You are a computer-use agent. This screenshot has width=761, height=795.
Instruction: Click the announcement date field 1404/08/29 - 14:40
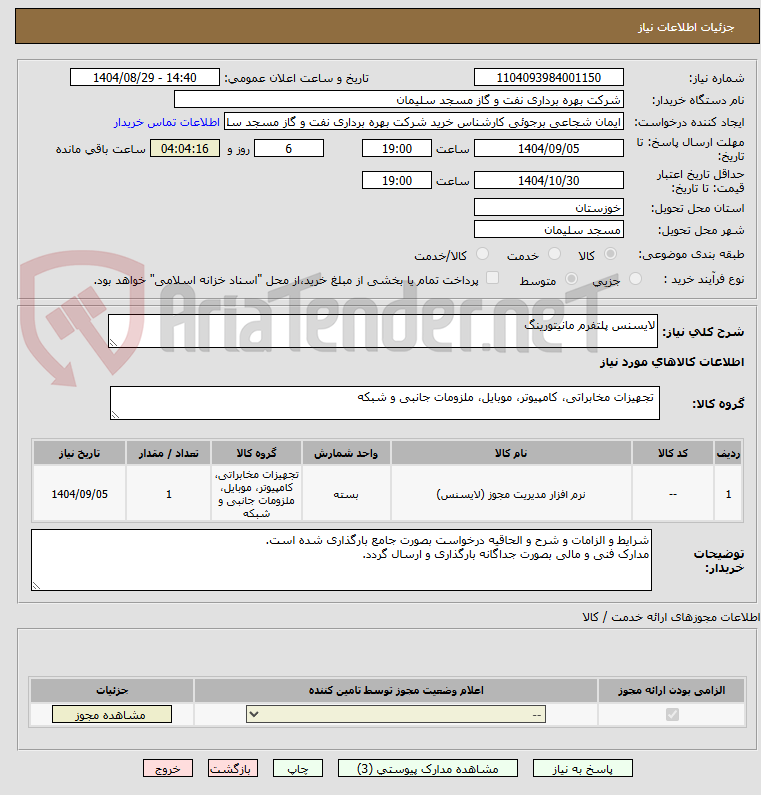pyautogui.click(x=144, y=78)
